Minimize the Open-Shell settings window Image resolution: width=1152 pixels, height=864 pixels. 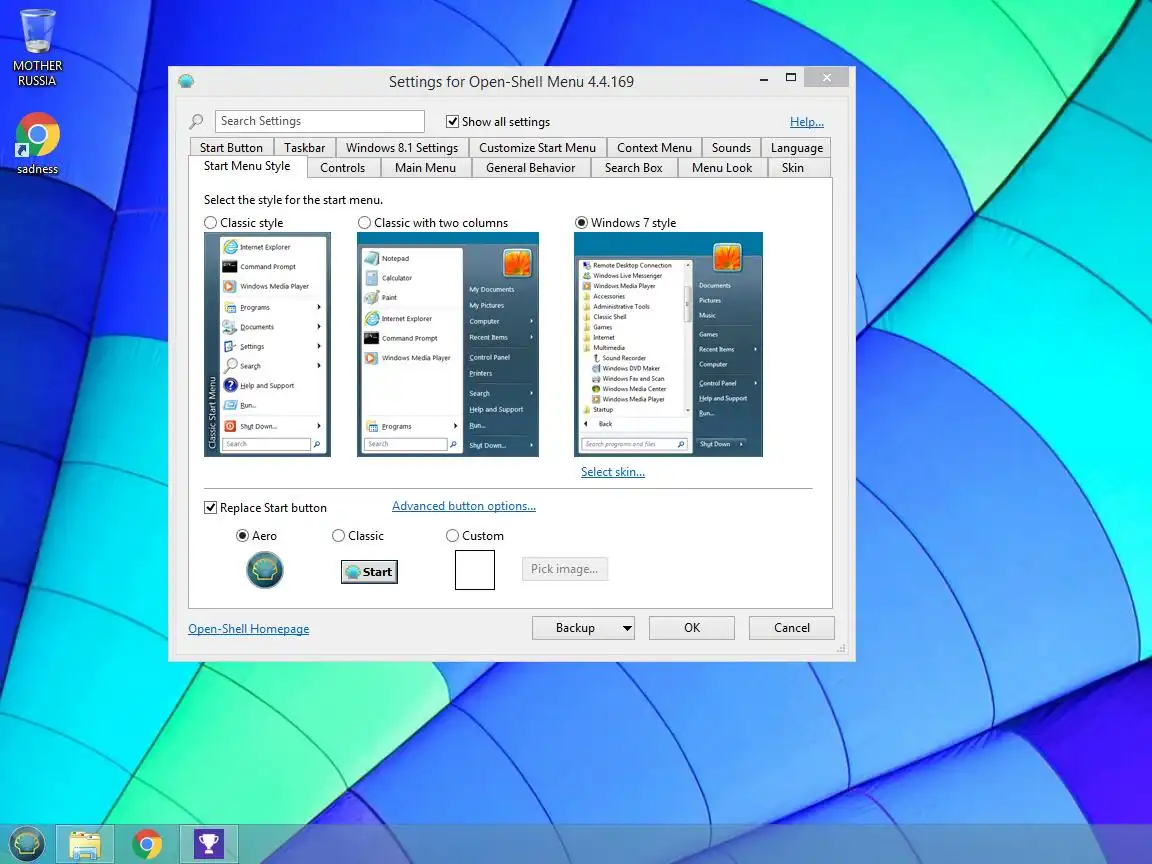pos(764,79)
